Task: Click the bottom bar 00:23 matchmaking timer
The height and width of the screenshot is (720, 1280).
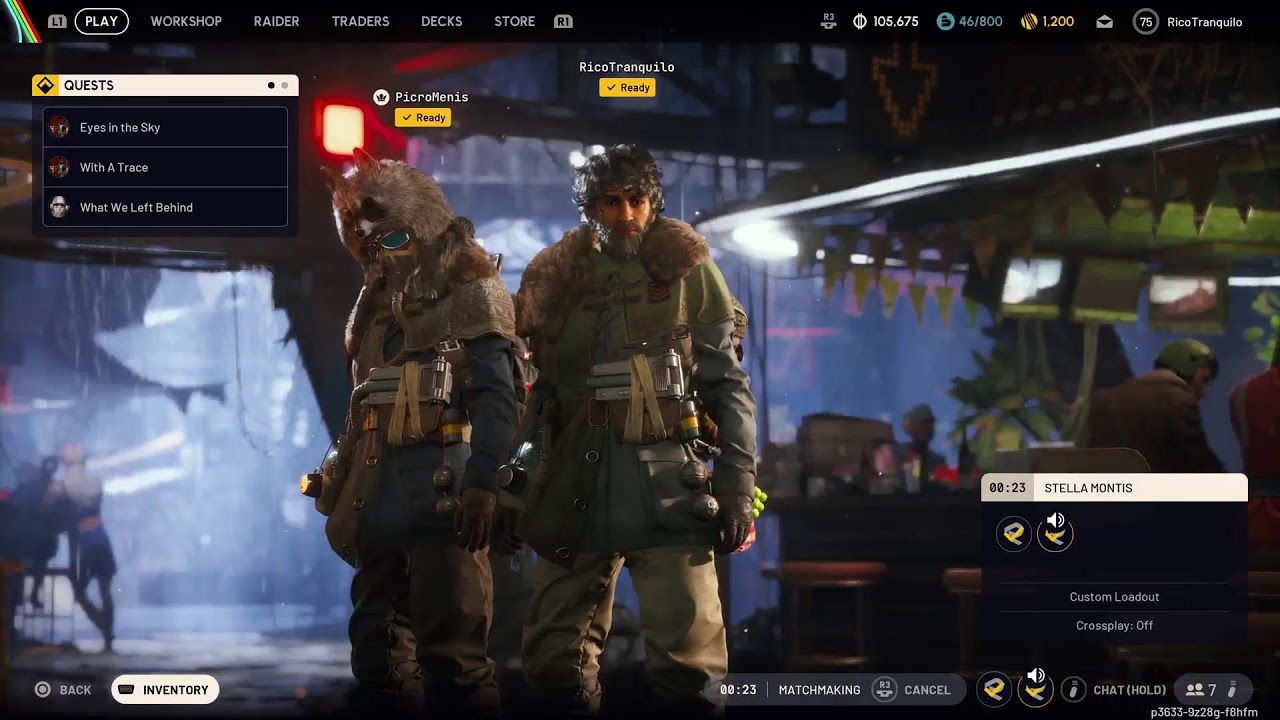Action: (738, 690)
